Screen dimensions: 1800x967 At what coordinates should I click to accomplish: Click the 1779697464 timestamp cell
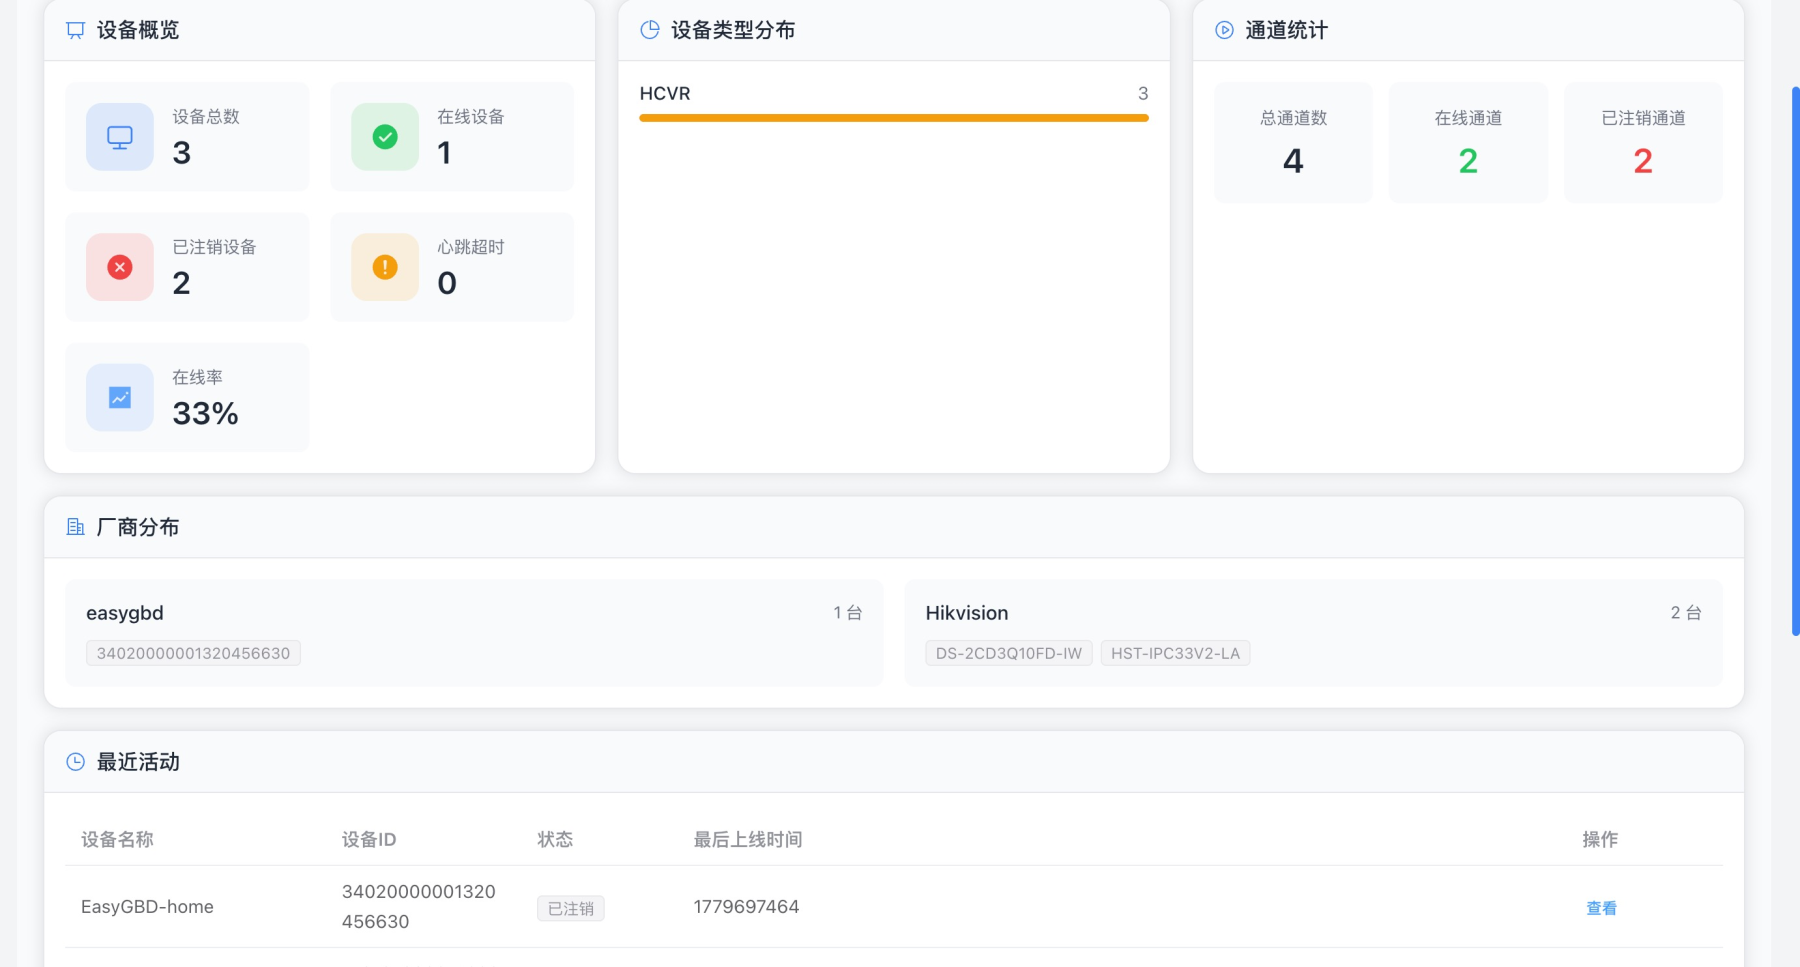pos(746,907)
